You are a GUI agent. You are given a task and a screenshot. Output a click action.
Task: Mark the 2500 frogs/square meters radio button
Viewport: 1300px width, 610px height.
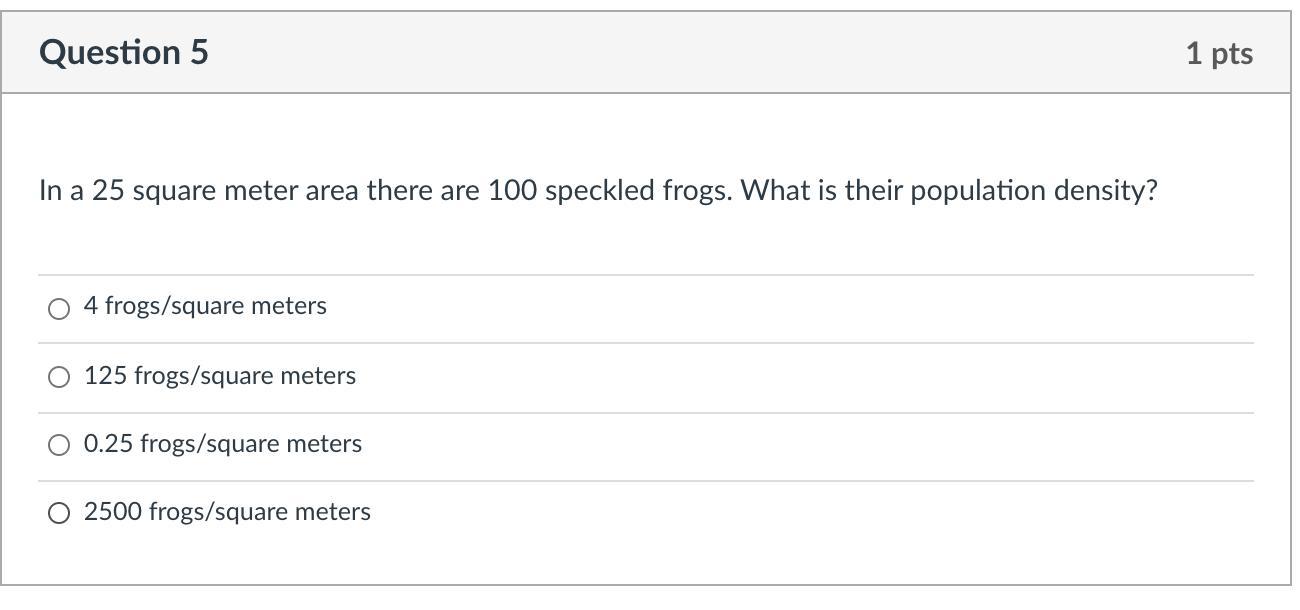59,513
